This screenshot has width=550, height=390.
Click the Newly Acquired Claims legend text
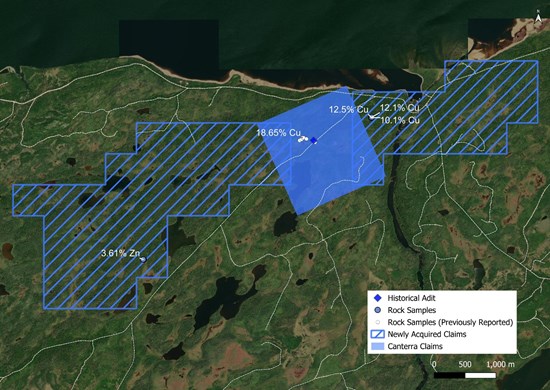point(427,334)
